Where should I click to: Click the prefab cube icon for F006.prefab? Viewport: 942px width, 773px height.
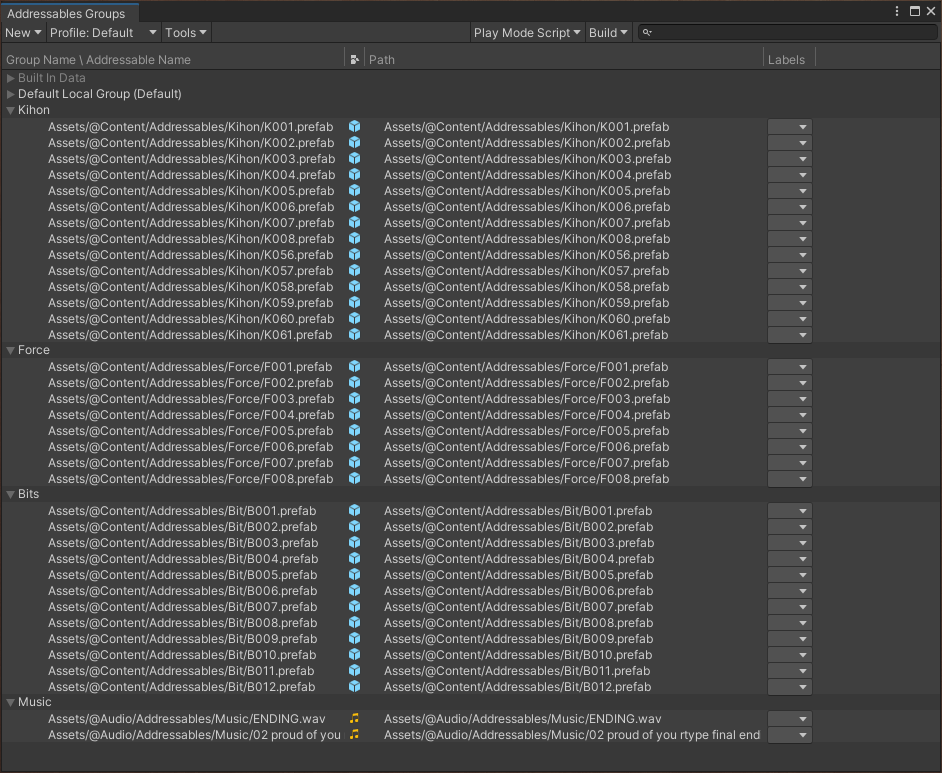point(354,446)
